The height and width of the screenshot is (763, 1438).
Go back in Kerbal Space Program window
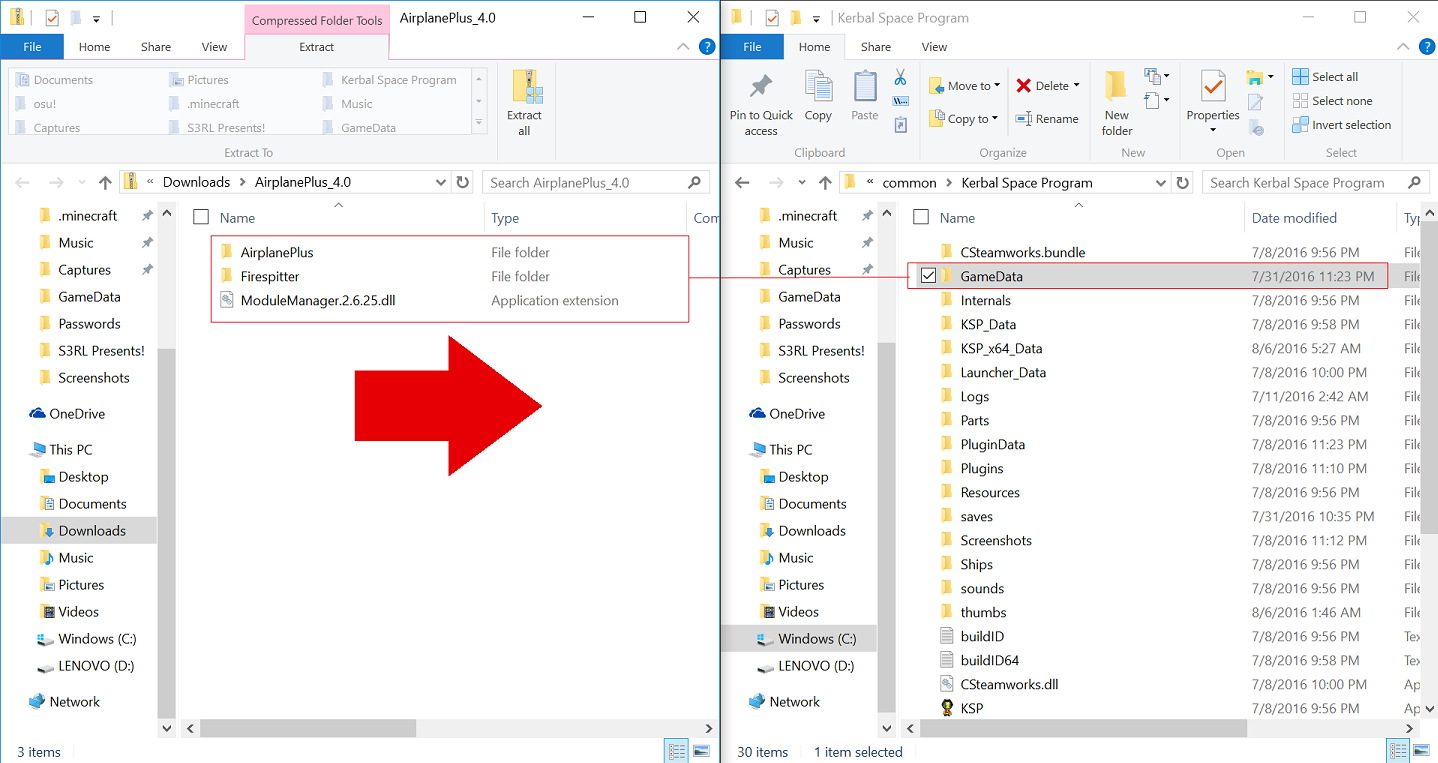coord(742,183)
